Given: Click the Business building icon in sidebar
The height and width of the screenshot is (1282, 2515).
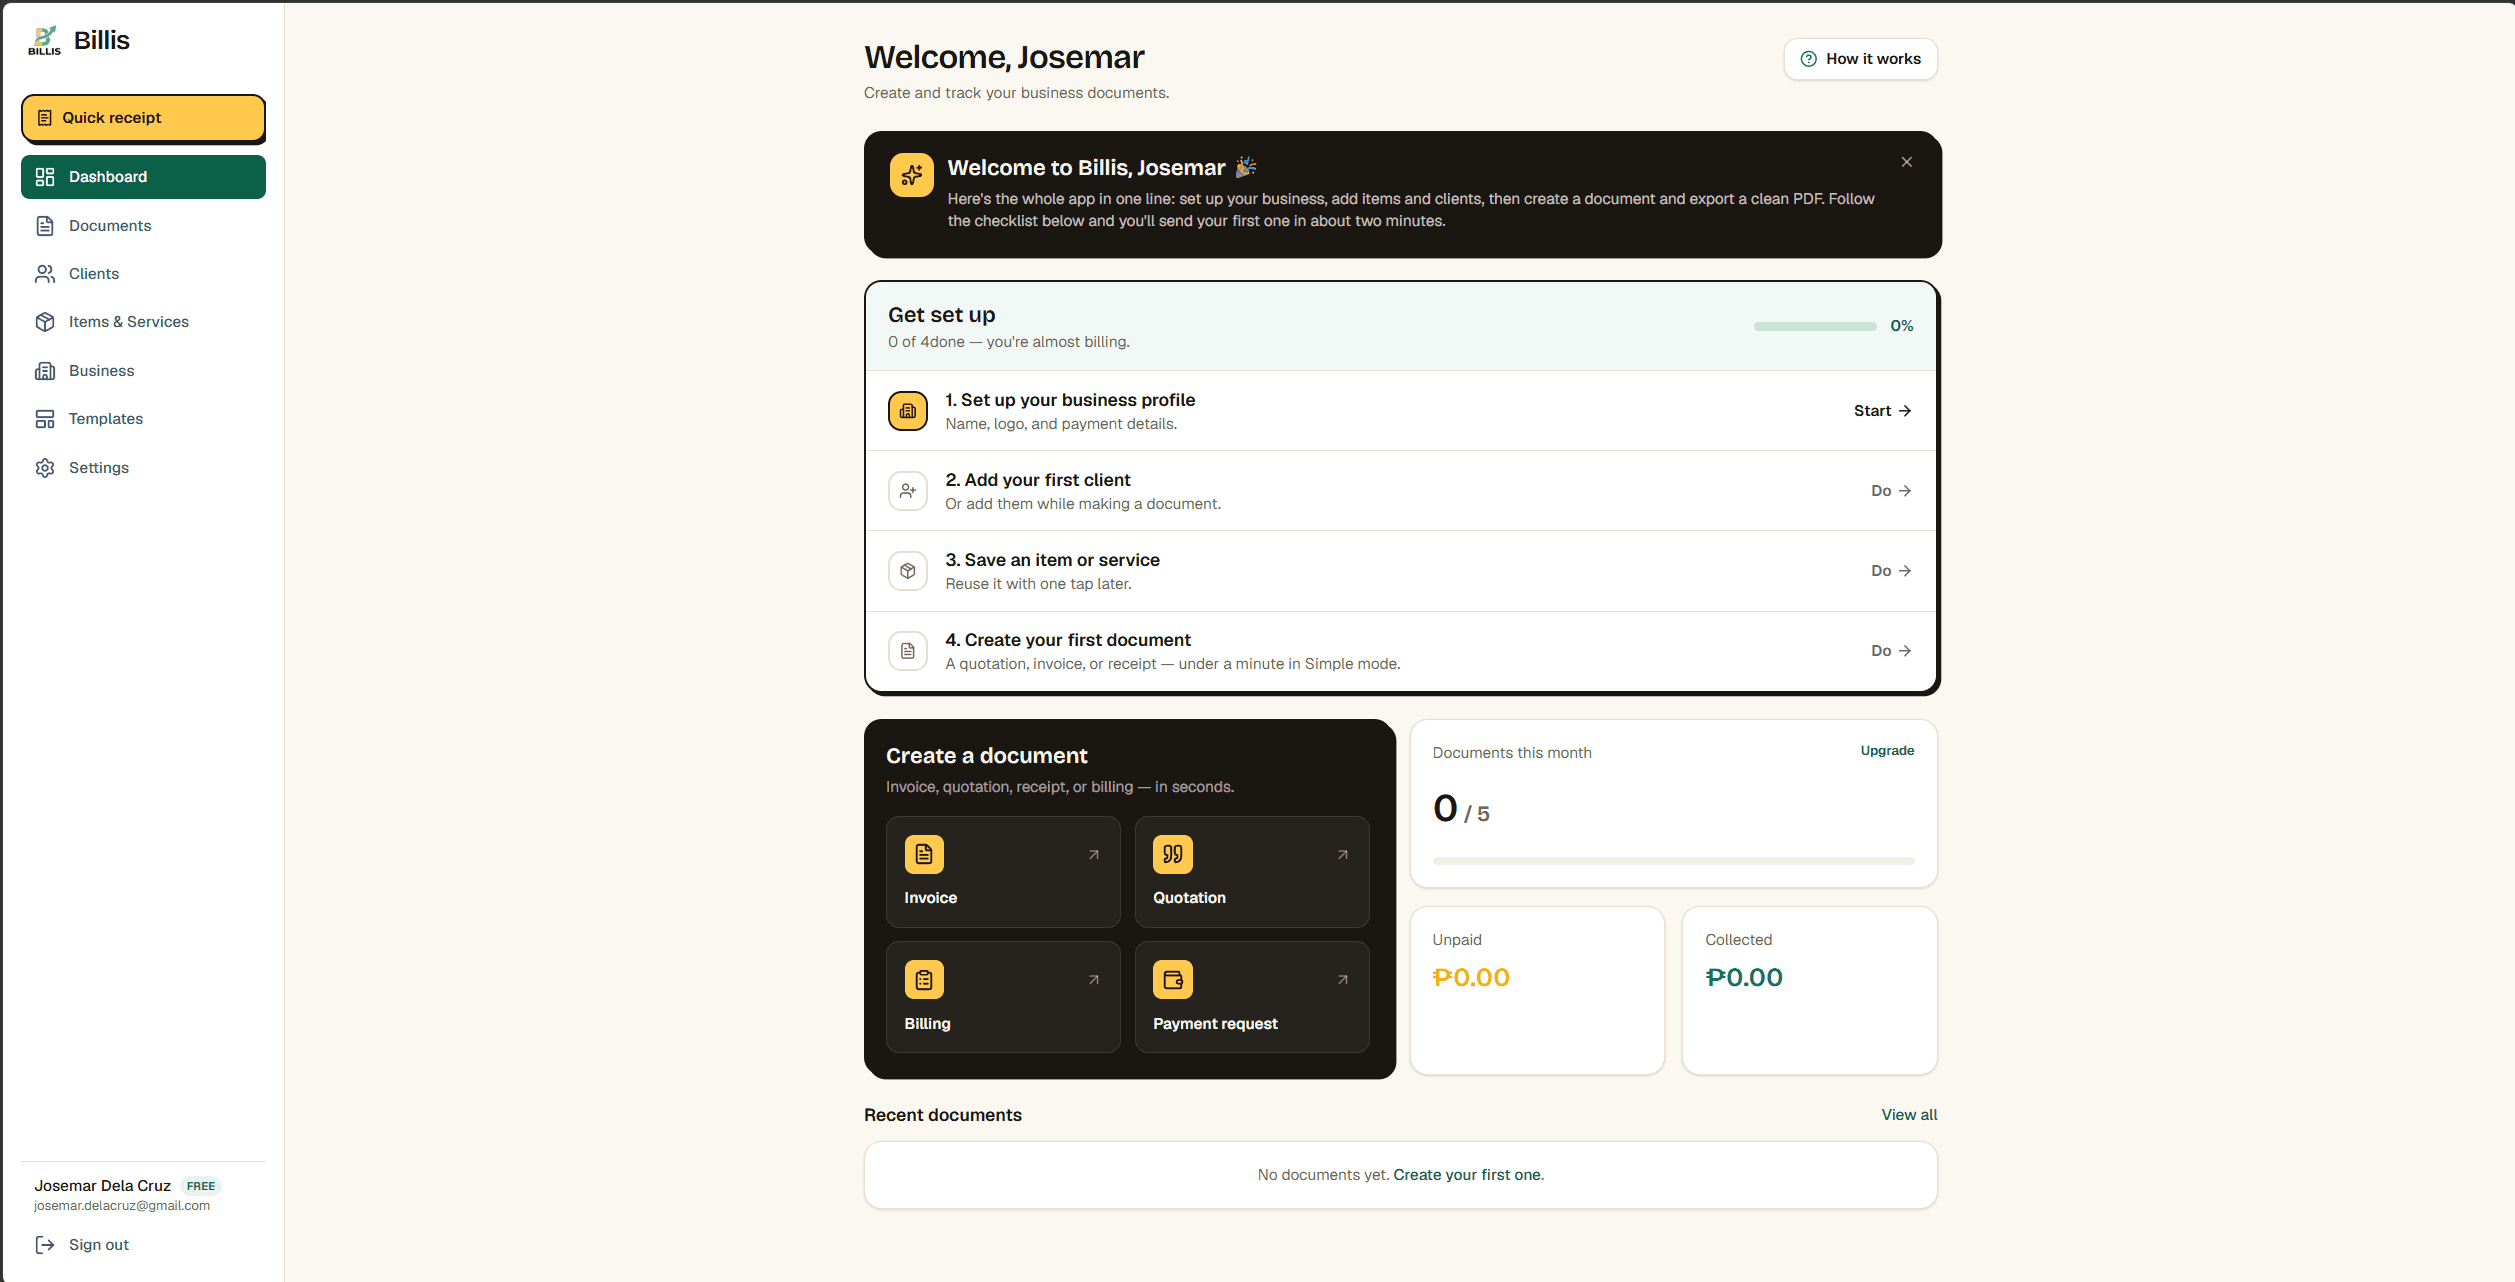Looking at the screenshot, I should pos(45,371).
